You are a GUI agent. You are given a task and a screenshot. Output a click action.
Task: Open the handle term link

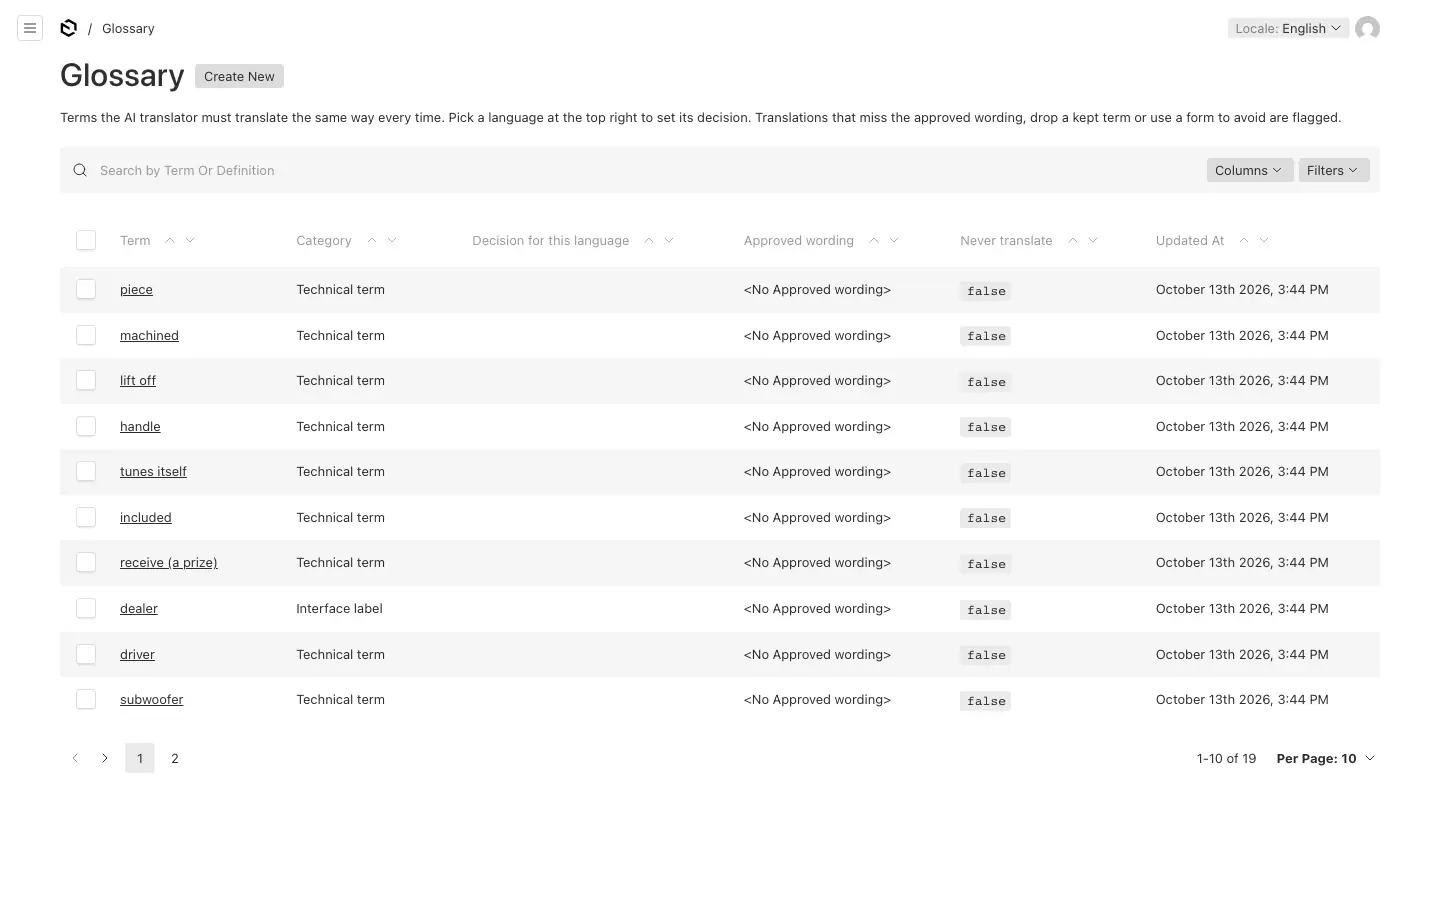click(x=140, y=426)
